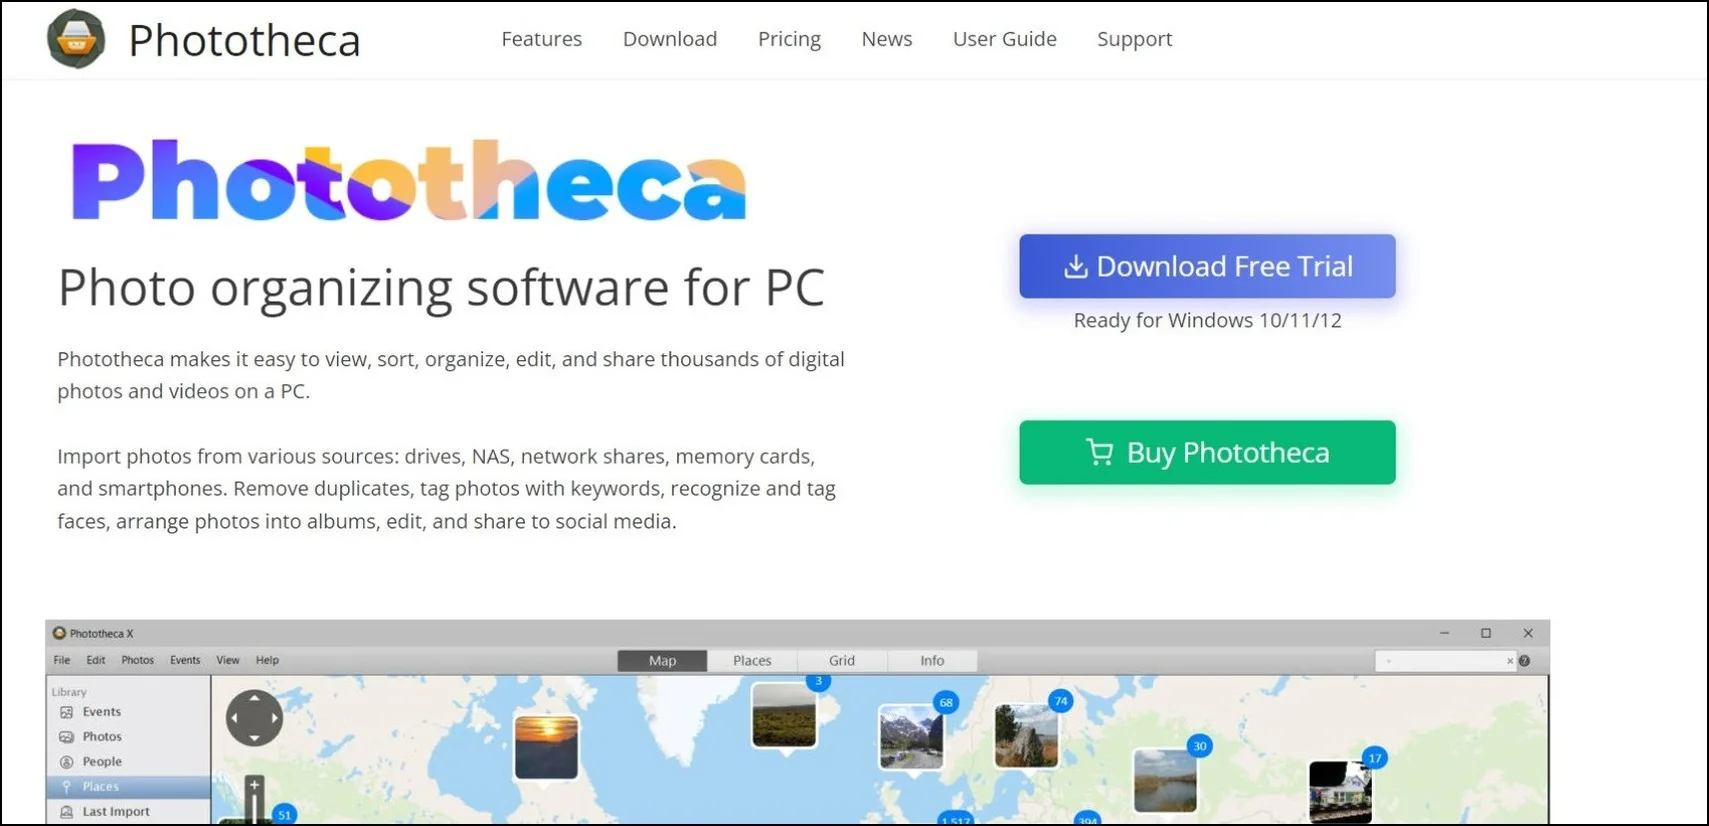Go to the Pricing page
Viewport: 1709px width, 826px height.
coord(789,39)
